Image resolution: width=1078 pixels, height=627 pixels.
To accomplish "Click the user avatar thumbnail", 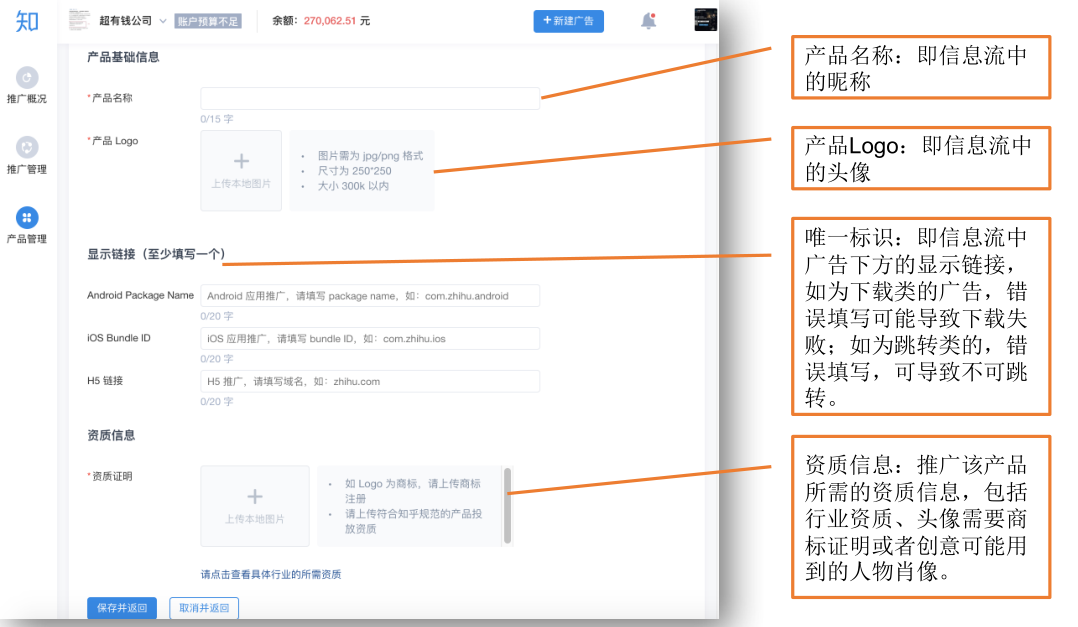I will click(x=706, y=21).
